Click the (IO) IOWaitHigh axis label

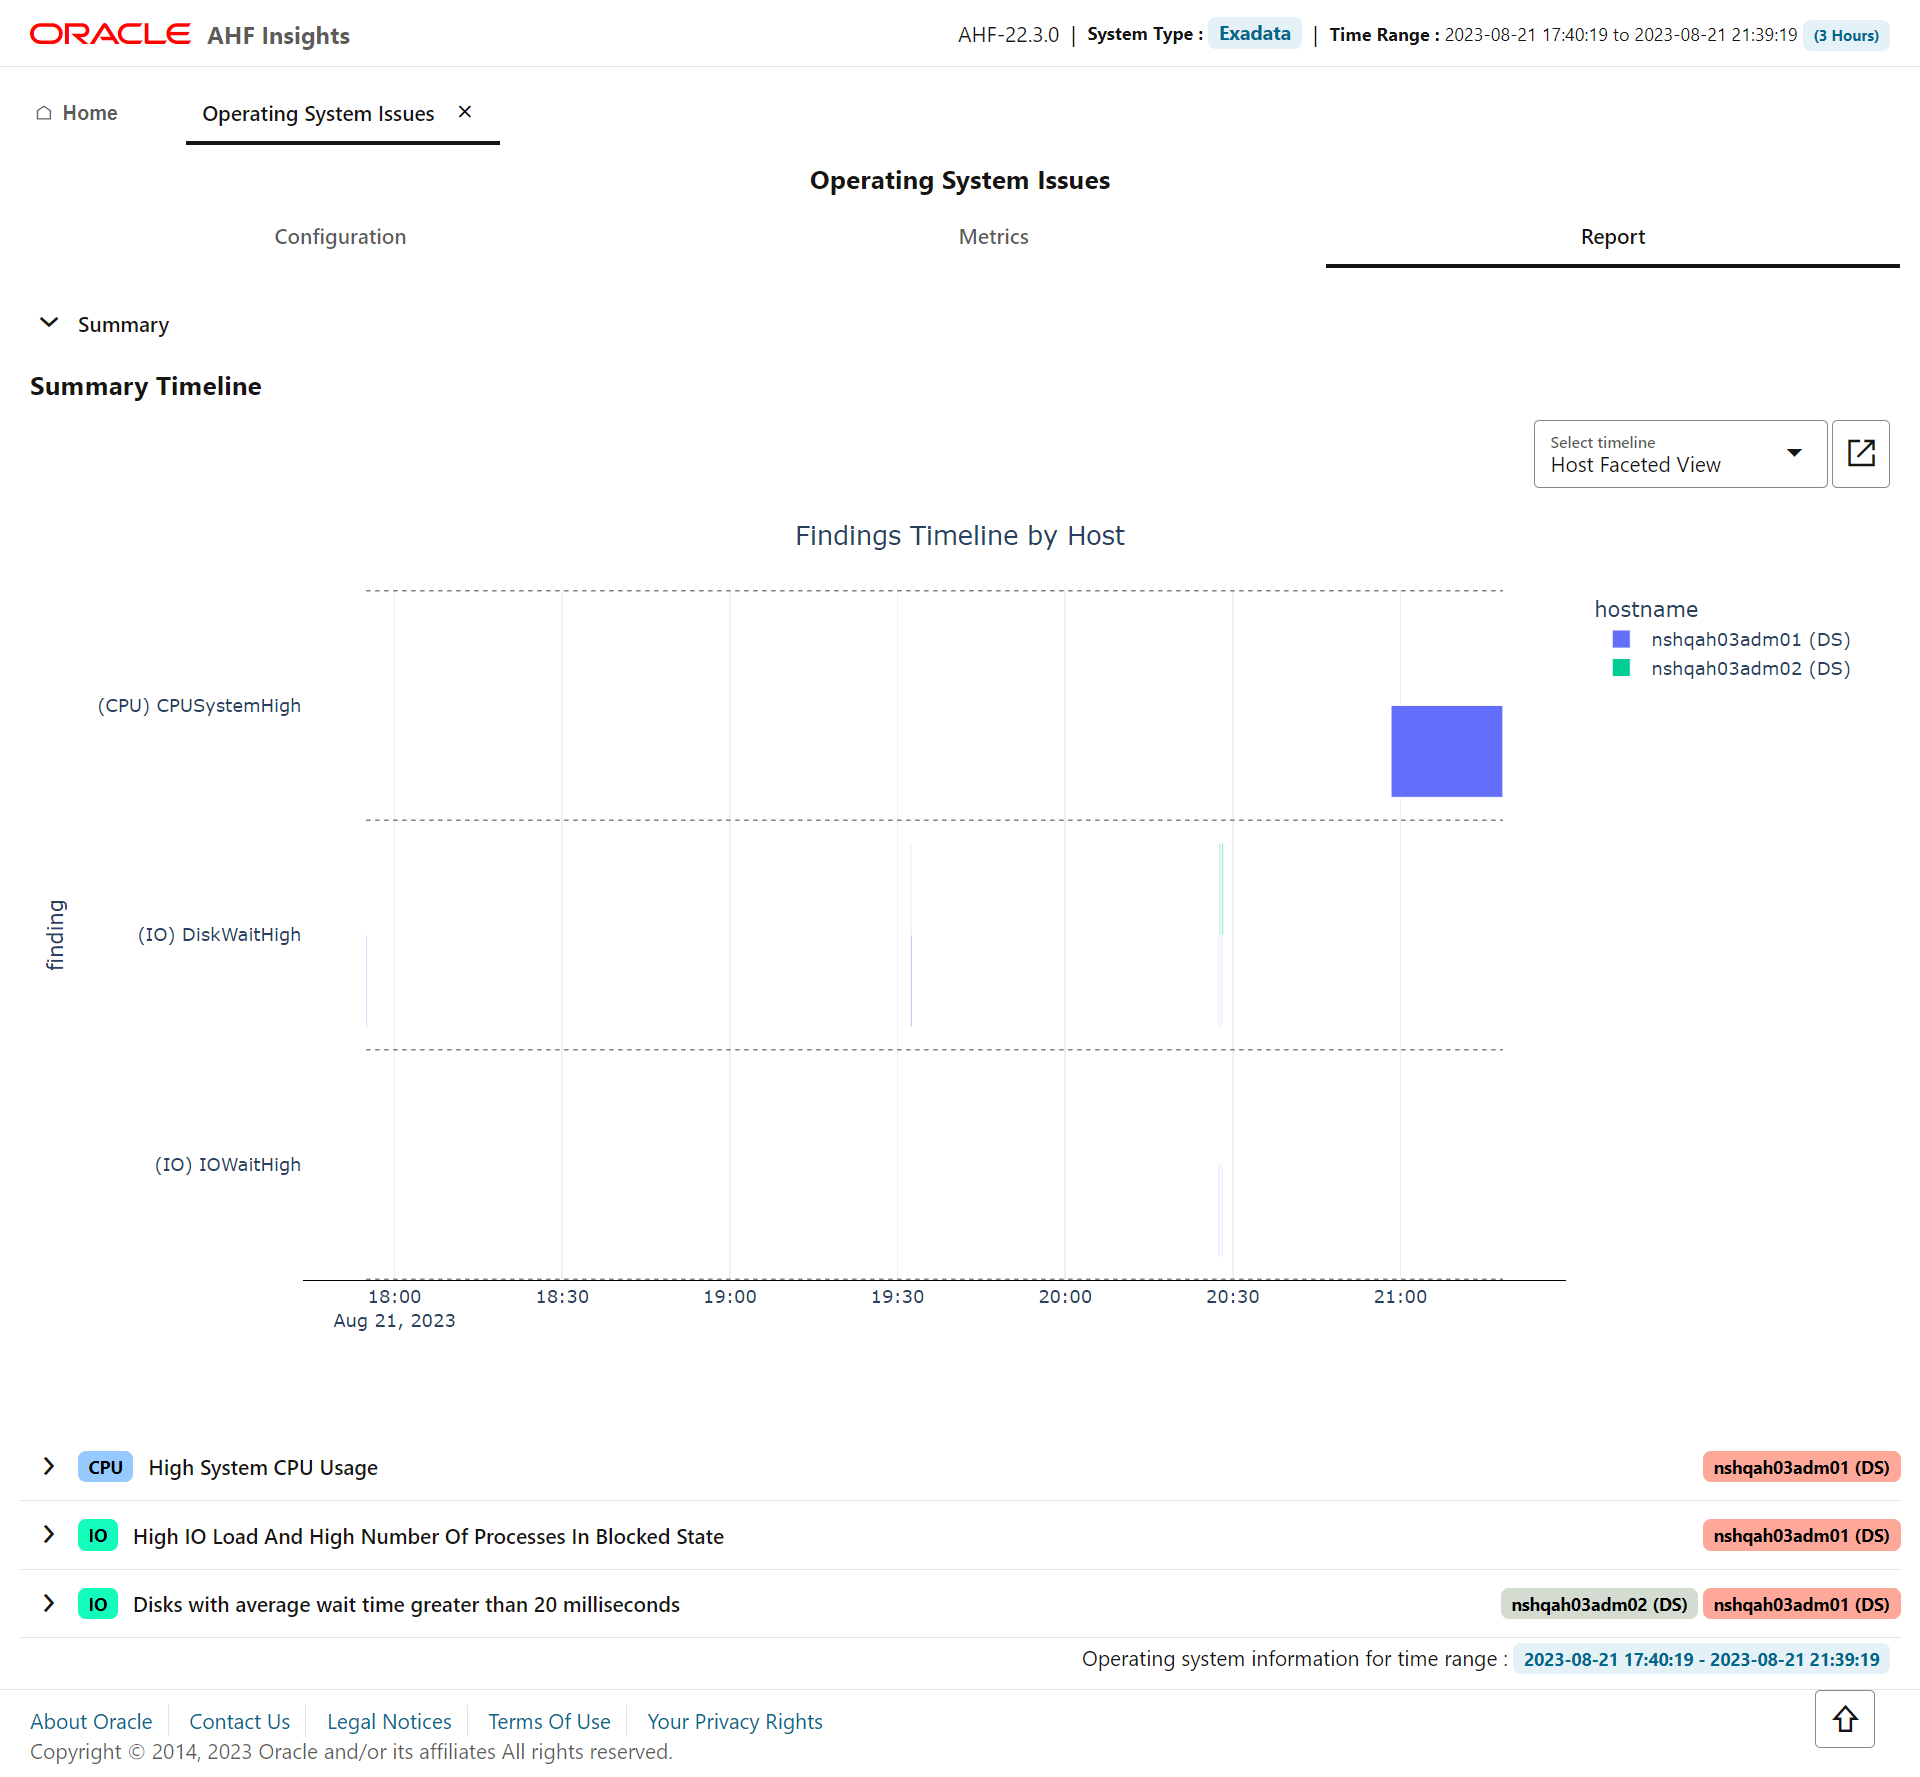227,1165
